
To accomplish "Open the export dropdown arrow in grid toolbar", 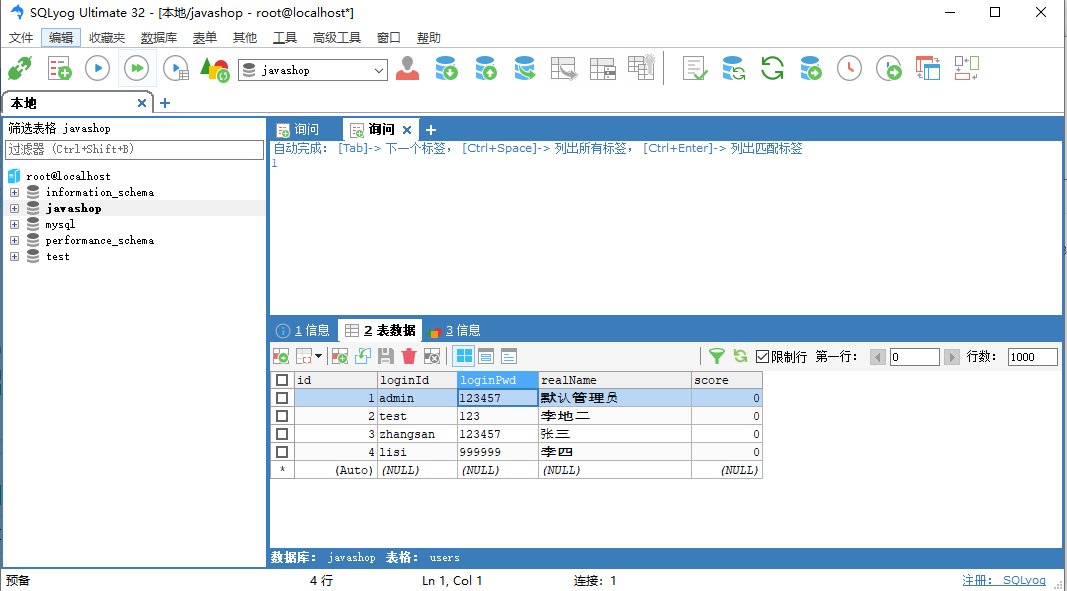I will pyautogui.click(x=318, y=355).
